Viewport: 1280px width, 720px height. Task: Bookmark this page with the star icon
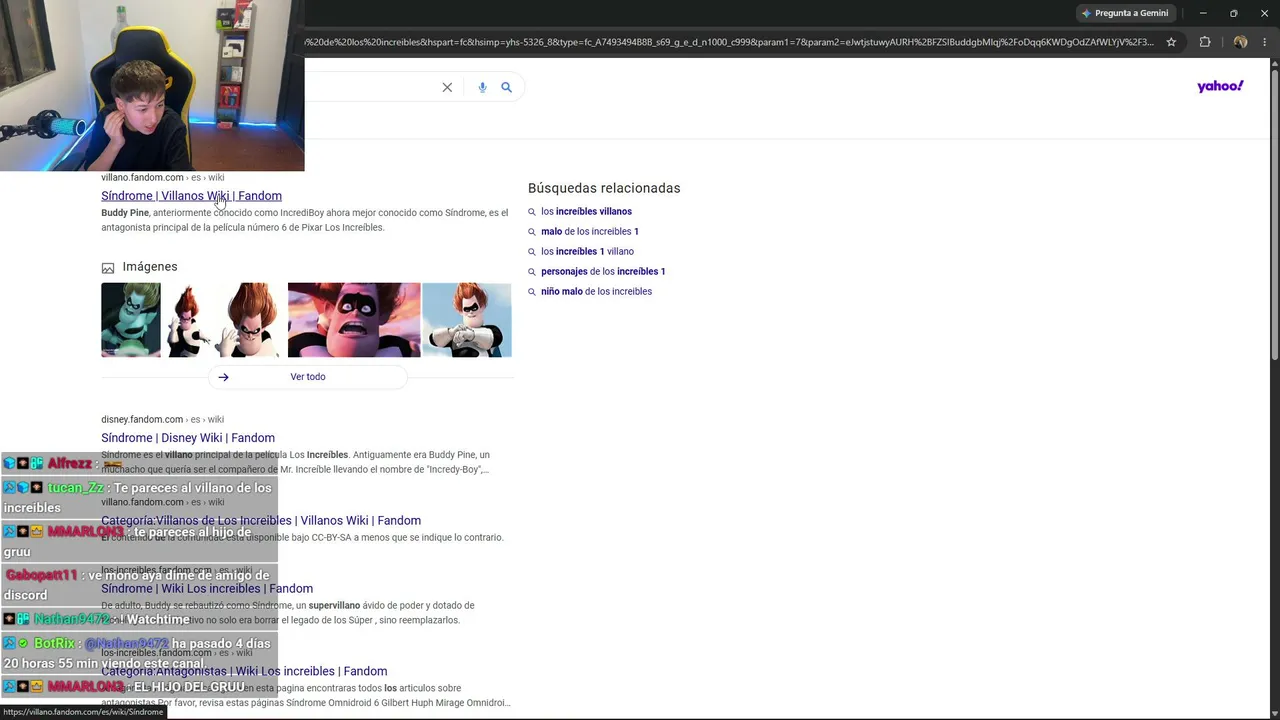tap(1171, 42)
